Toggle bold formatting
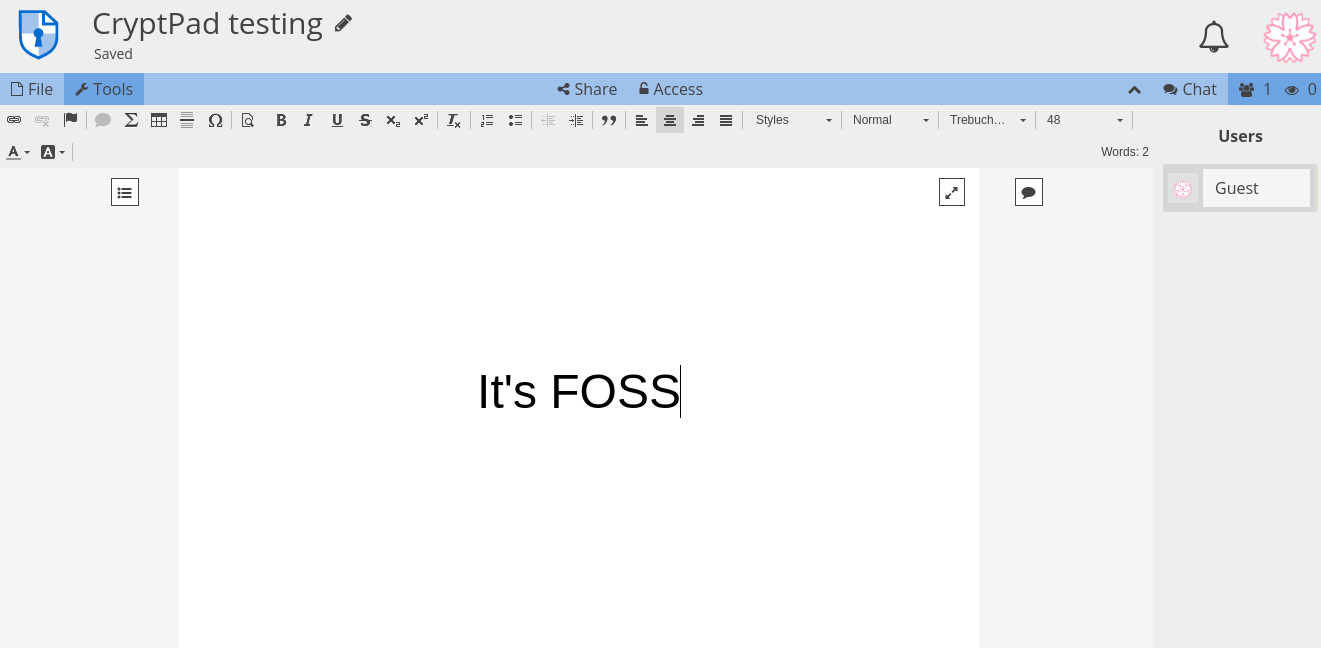Viewport: 1321px width, 648px height. 281,120
